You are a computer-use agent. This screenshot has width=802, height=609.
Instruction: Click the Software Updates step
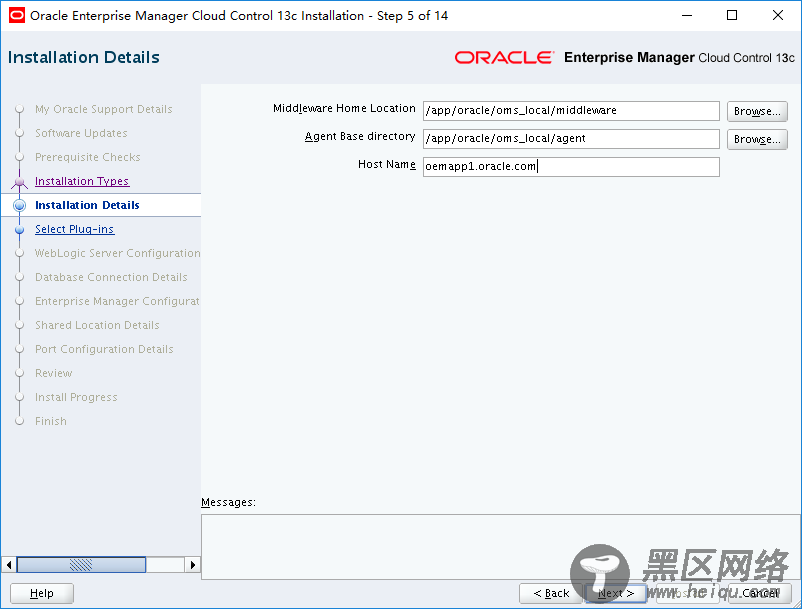tap(81, 133)
